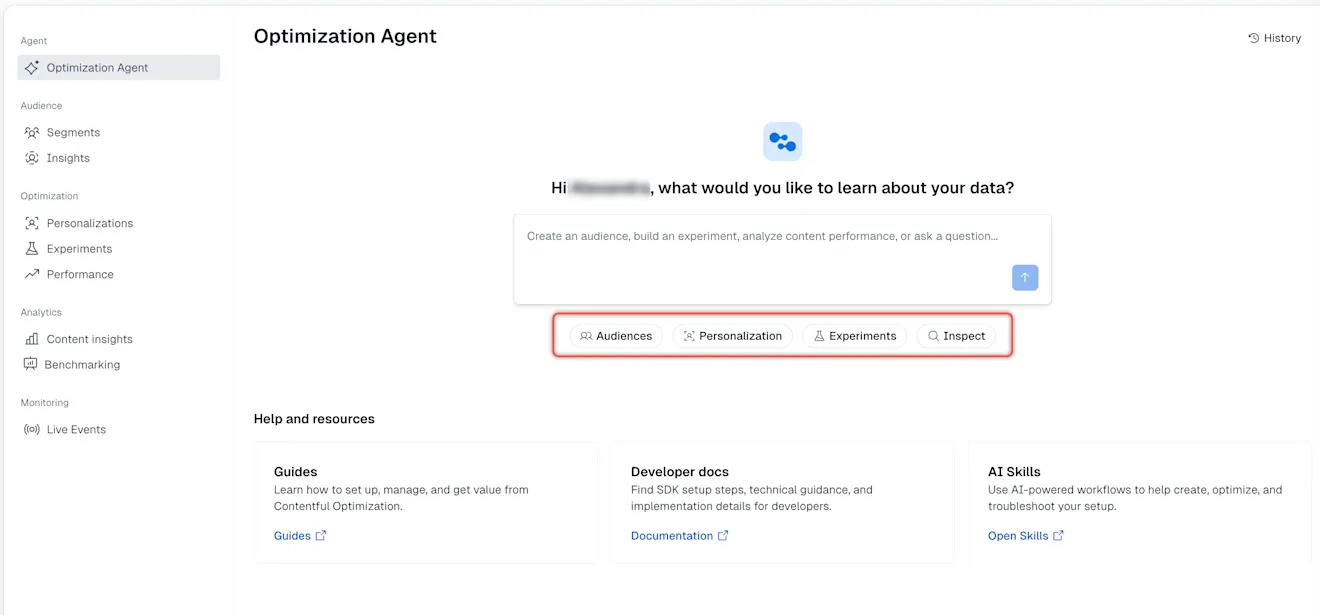Click the sparkle icon beside Optimization Agent
Screen dimensions: 1320x615
click(32, 68)
